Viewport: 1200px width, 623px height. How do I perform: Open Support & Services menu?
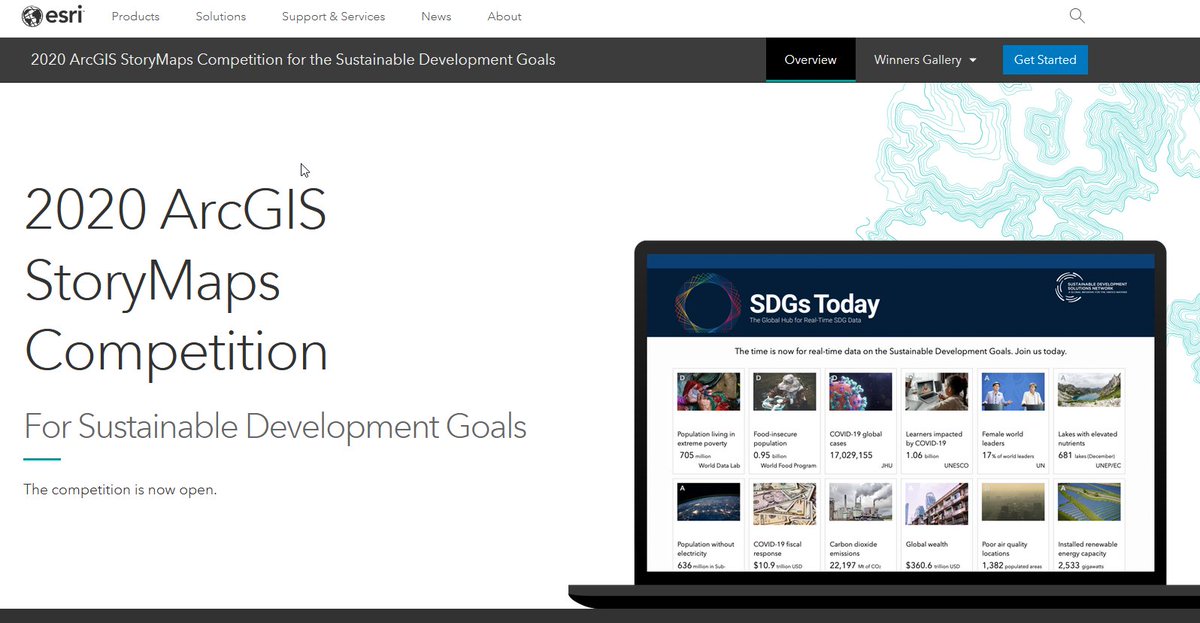[333, 17]
